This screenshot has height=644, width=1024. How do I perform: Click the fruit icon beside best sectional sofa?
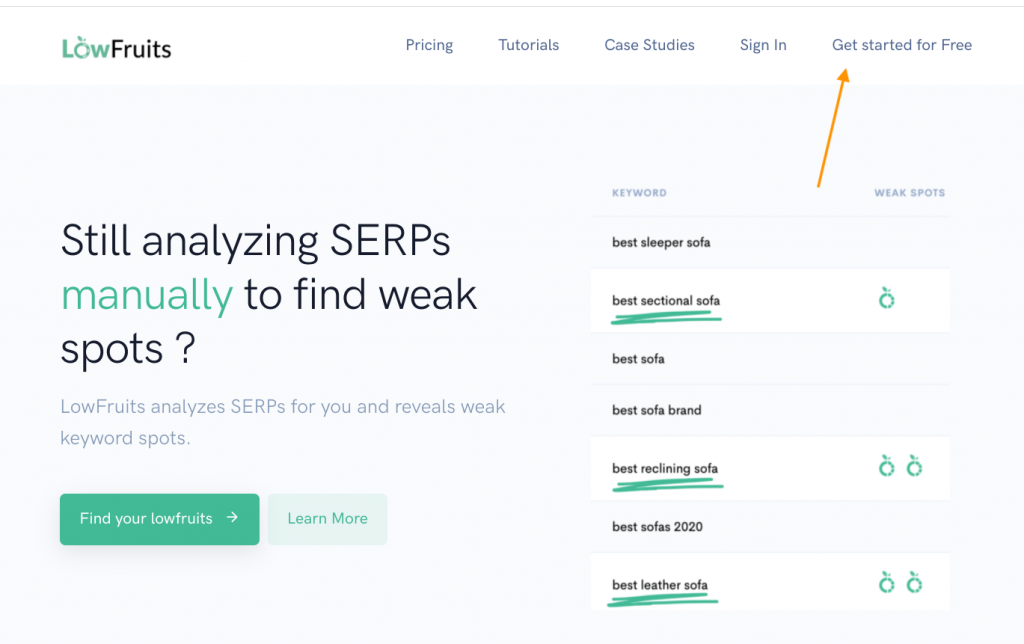pyautogui.click(x=886, y=298)
